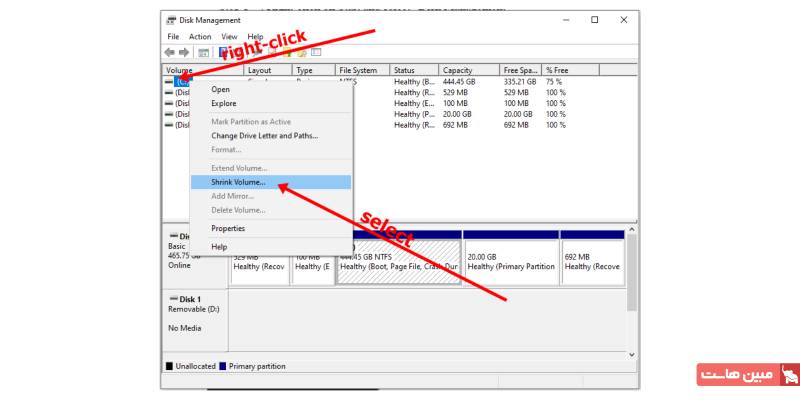Click Explore in the context menu
The width and height of the screenshot is (800, 400).
(224, 103)
